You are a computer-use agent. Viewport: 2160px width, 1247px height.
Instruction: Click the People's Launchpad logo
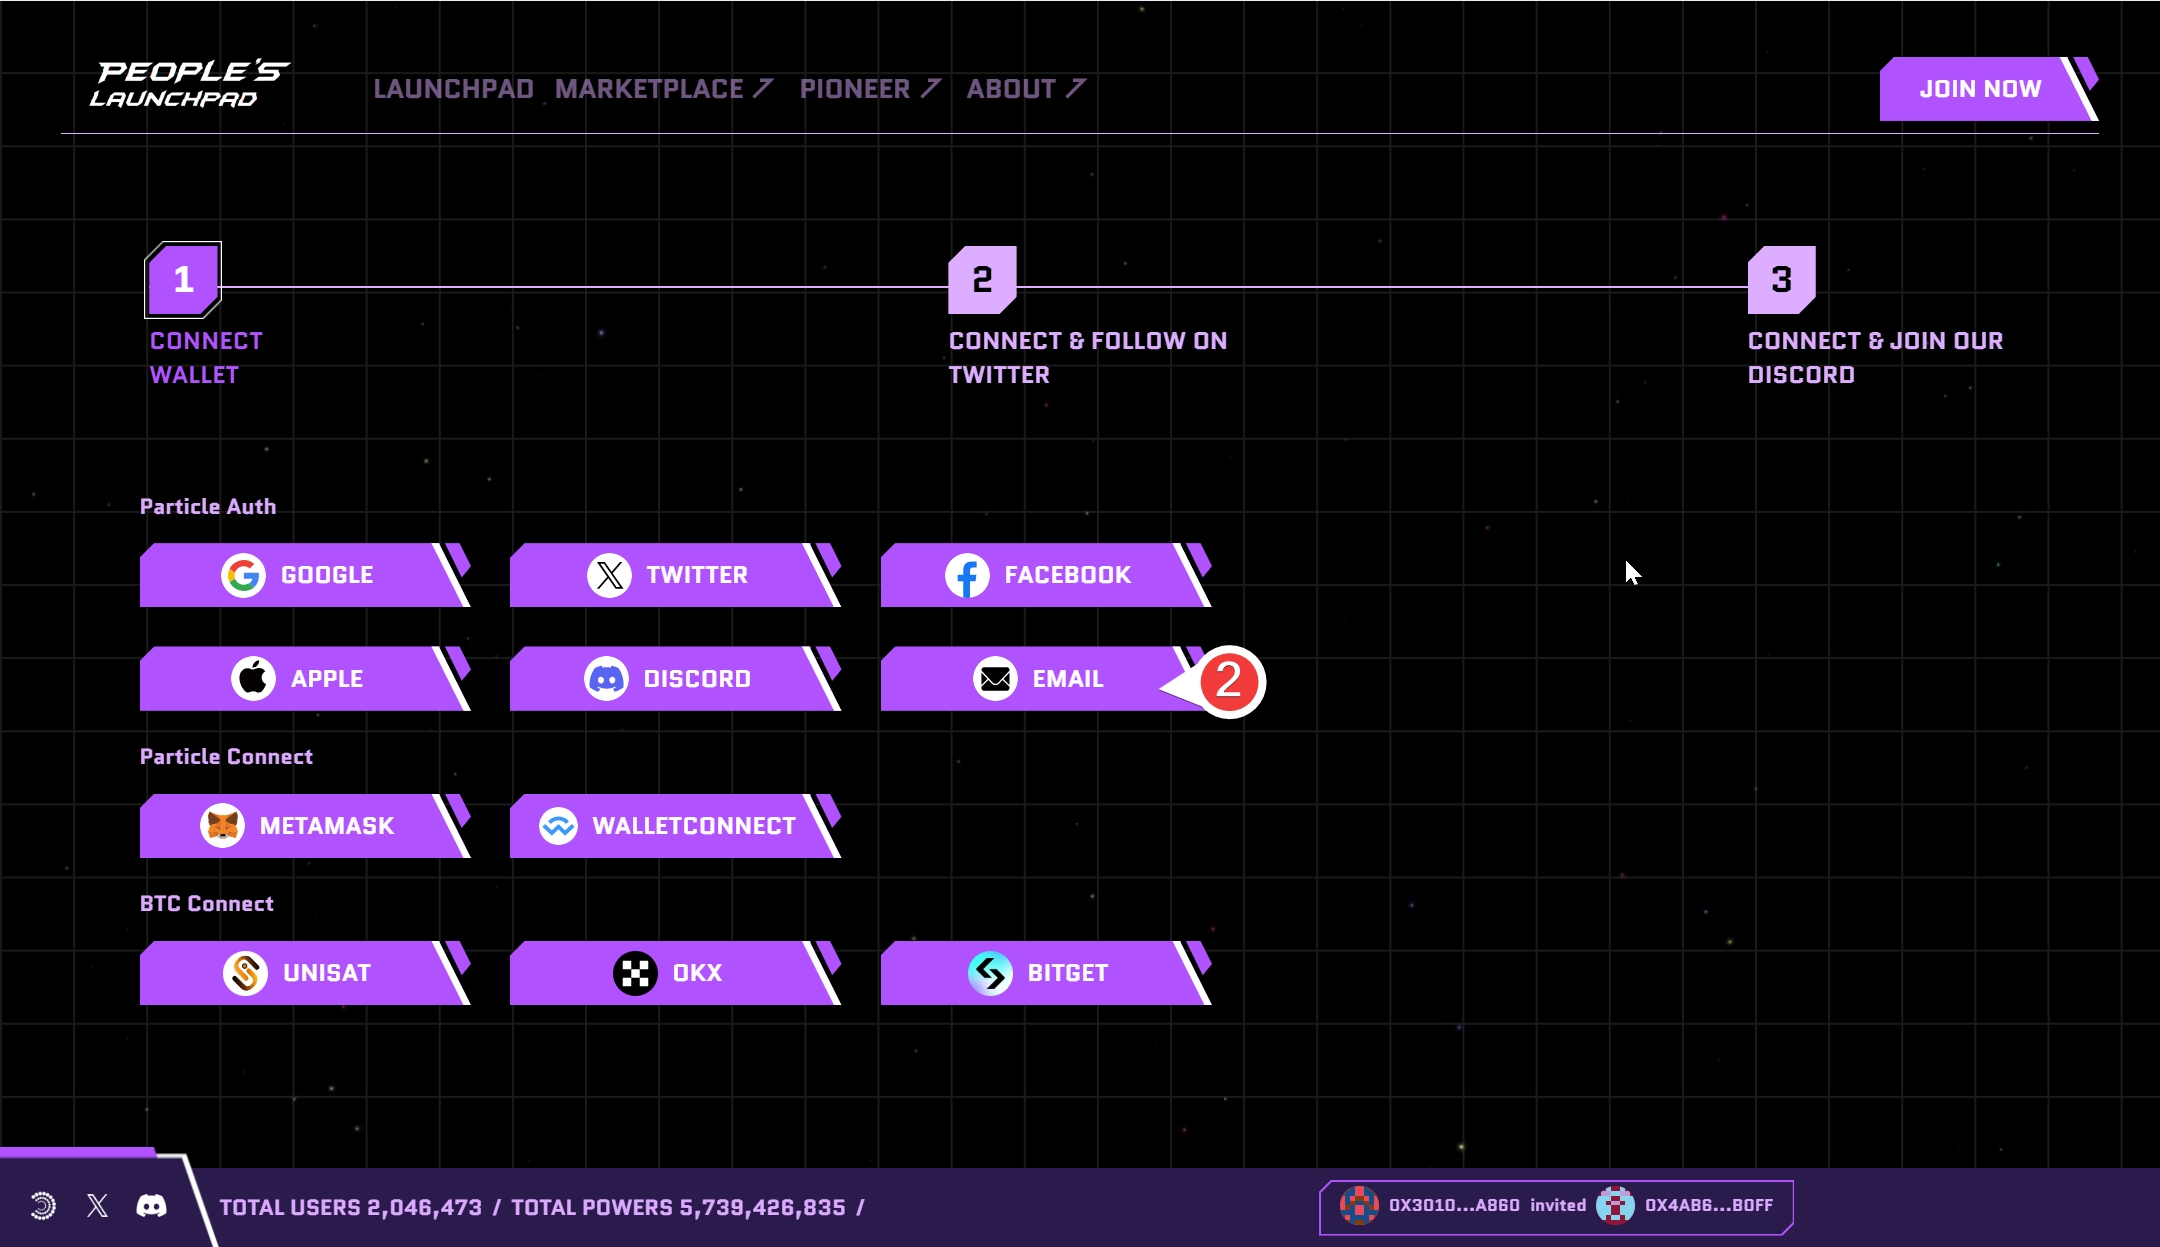(x=188, y=84)
